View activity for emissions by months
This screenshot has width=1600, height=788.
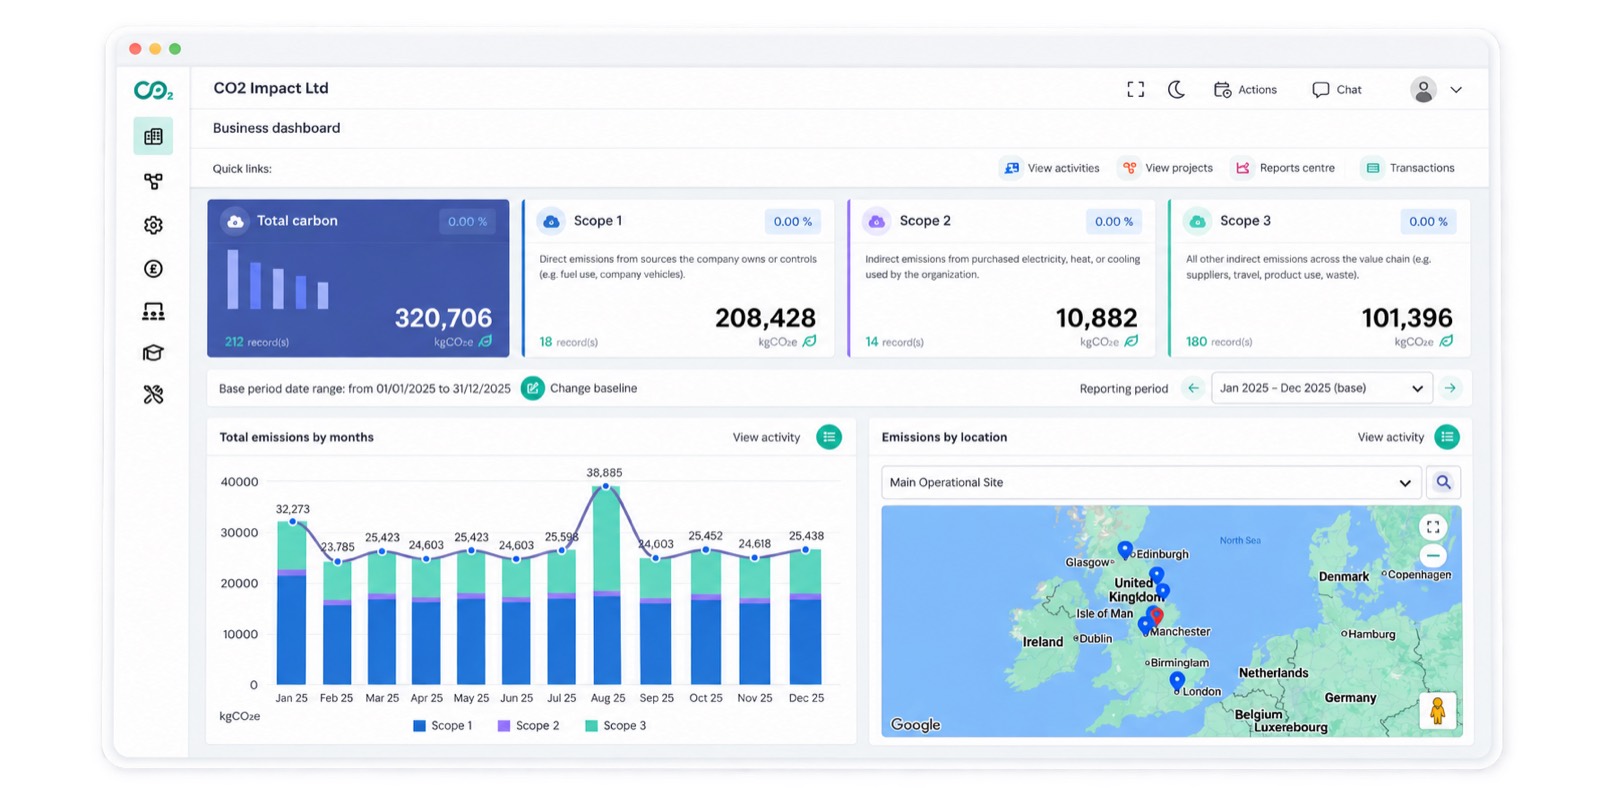(x=829, y=437)
